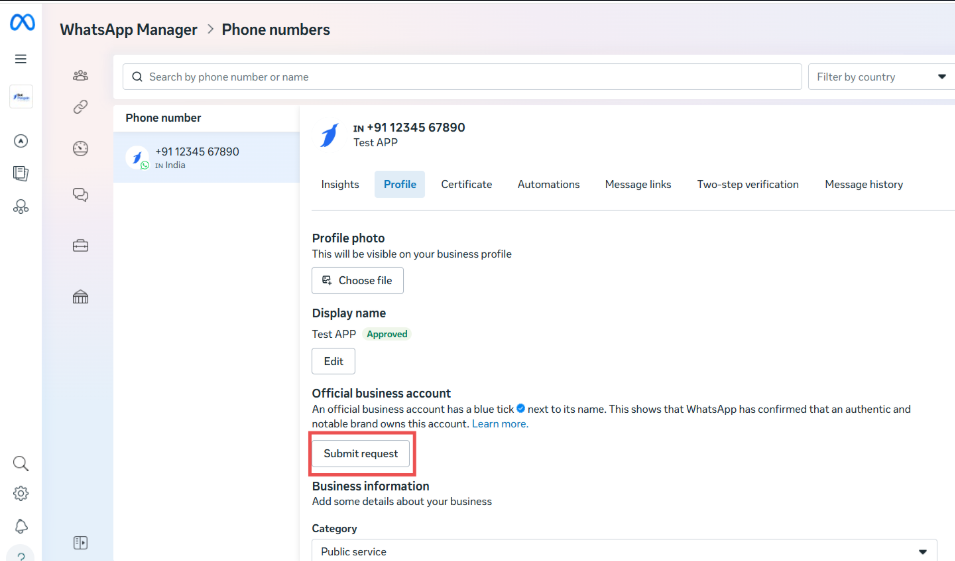Viewport: 955px width, 561px height.
Task: Follow the Learn more link
Action: click(x=500, y=424)
